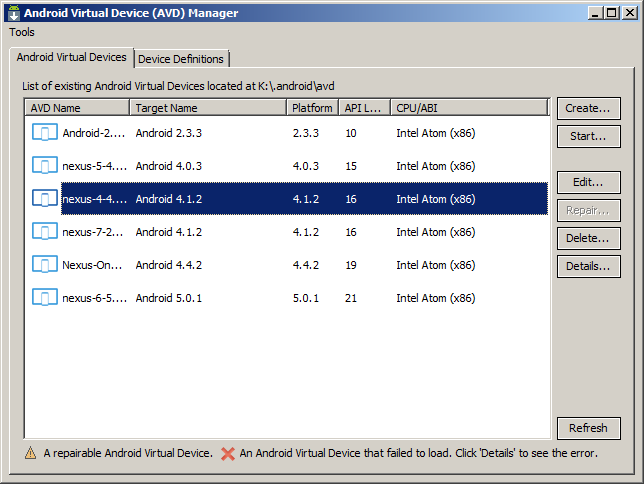Click the Delete... button
Screen dimensions: 644x484
(x=588, y=238)
